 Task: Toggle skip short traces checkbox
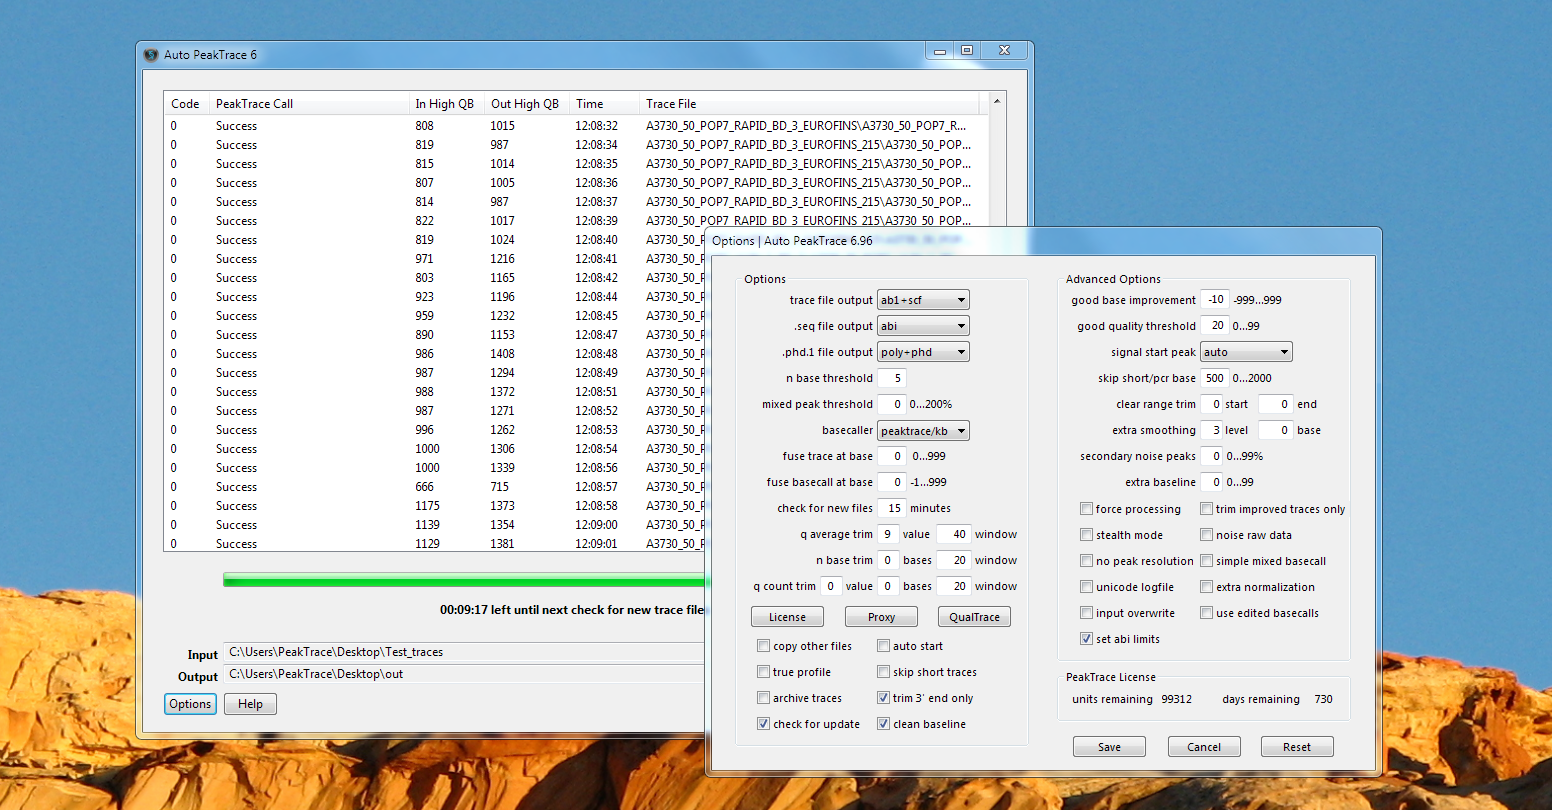click(x=884, y=672)
